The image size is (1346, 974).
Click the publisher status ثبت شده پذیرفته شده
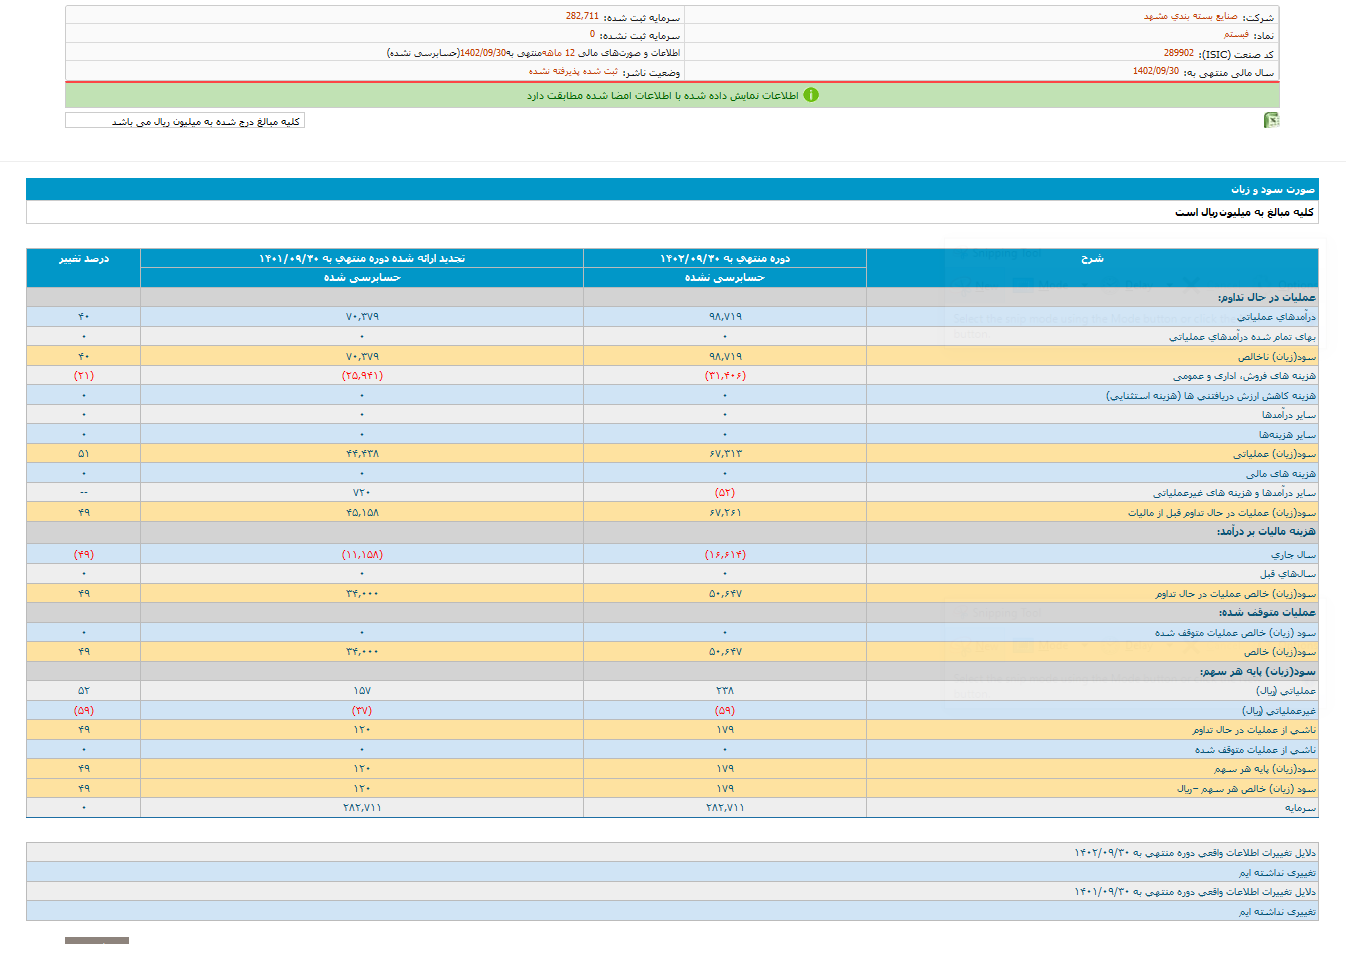coord(573,72)
